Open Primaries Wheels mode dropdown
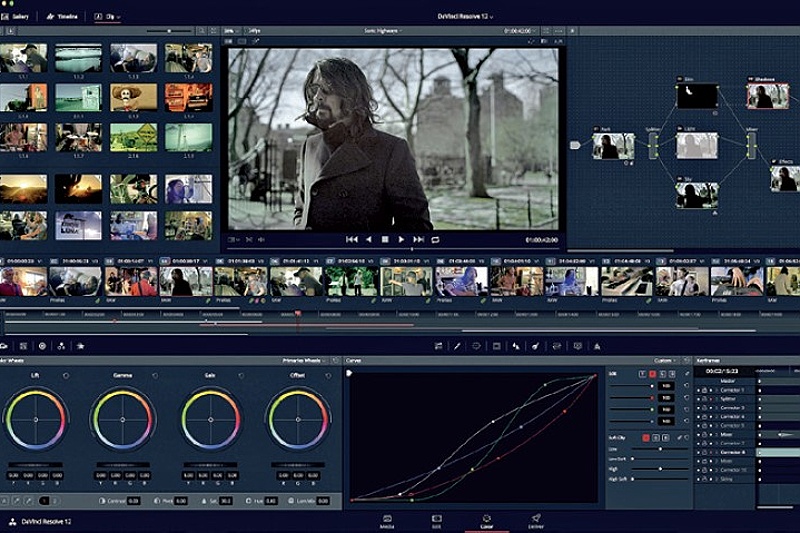The image size is (800, 533). [304, 361]
